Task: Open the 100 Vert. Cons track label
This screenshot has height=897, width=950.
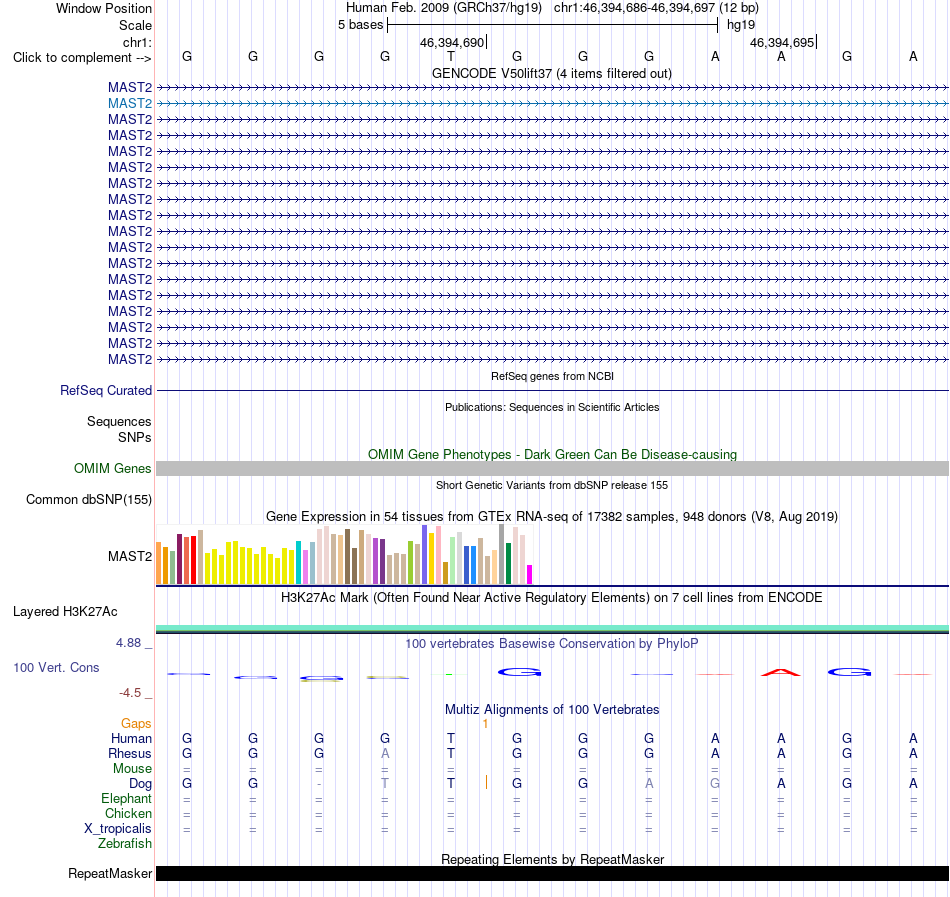Action: click(56, 667)
